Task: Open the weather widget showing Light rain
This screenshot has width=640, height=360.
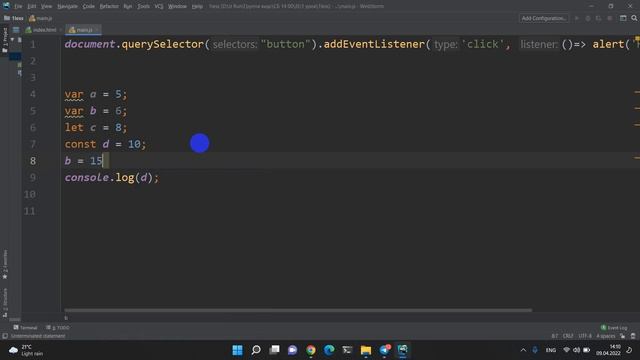Action: (26, 350)
